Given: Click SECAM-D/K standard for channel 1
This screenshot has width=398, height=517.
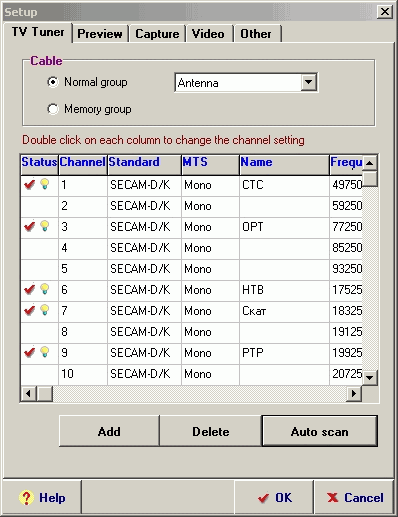Looking at the screenshot, I should (x=144, y=185).
